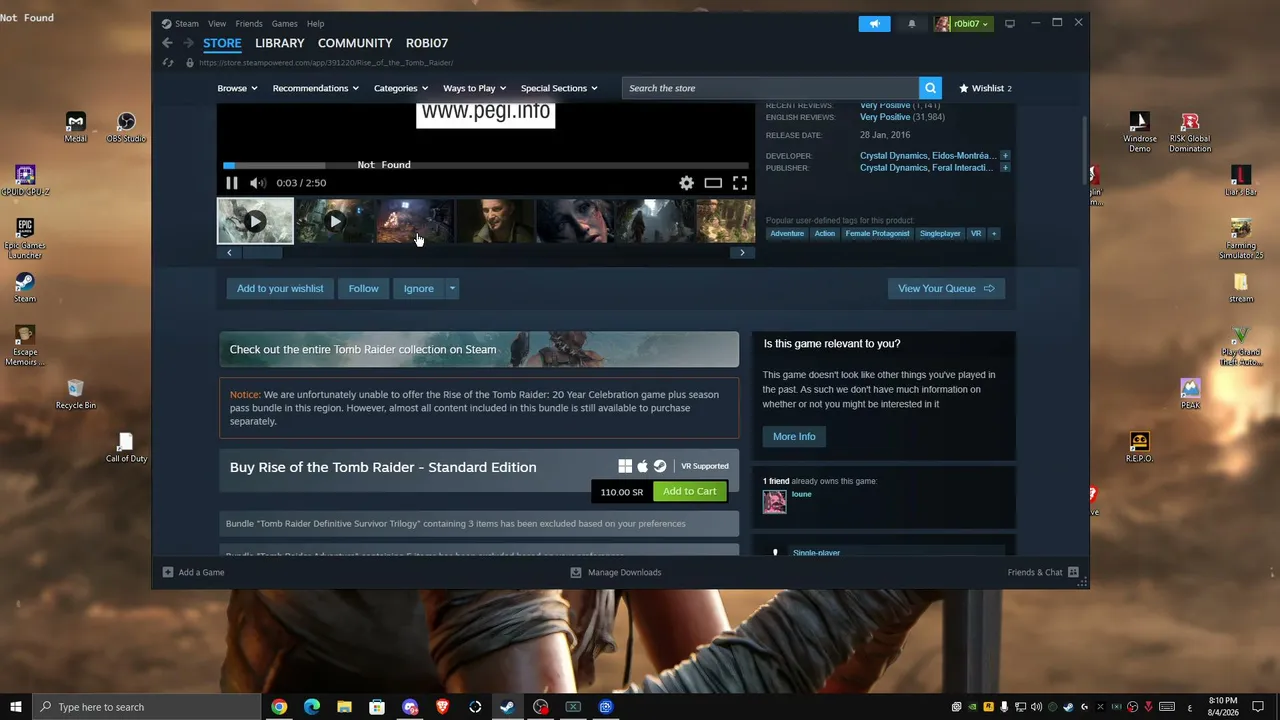Select the stream folder on desktop
This screenshot has height=720, width=1280.
pos(1241,288)
